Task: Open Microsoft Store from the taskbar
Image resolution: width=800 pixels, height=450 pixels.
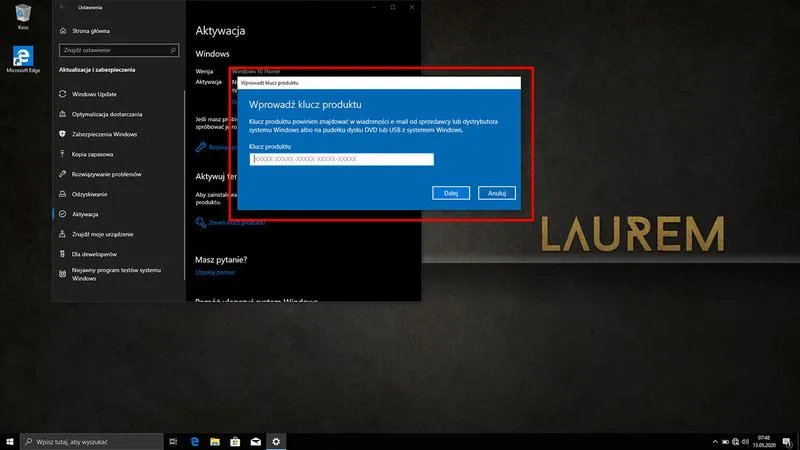Action: (x=235, y=441)
